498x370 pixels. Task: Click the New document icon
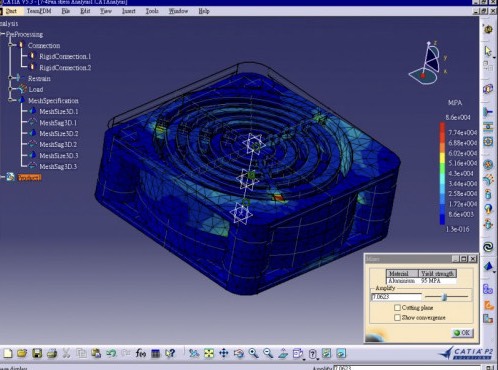(x=8, y=353)
